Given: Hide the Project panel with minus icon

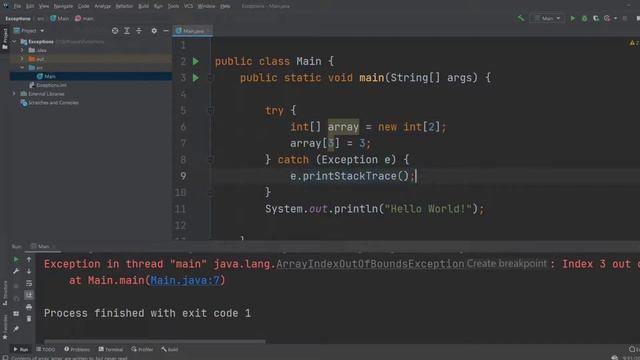Looking at the screenshot, I should (x=166, y=31).
